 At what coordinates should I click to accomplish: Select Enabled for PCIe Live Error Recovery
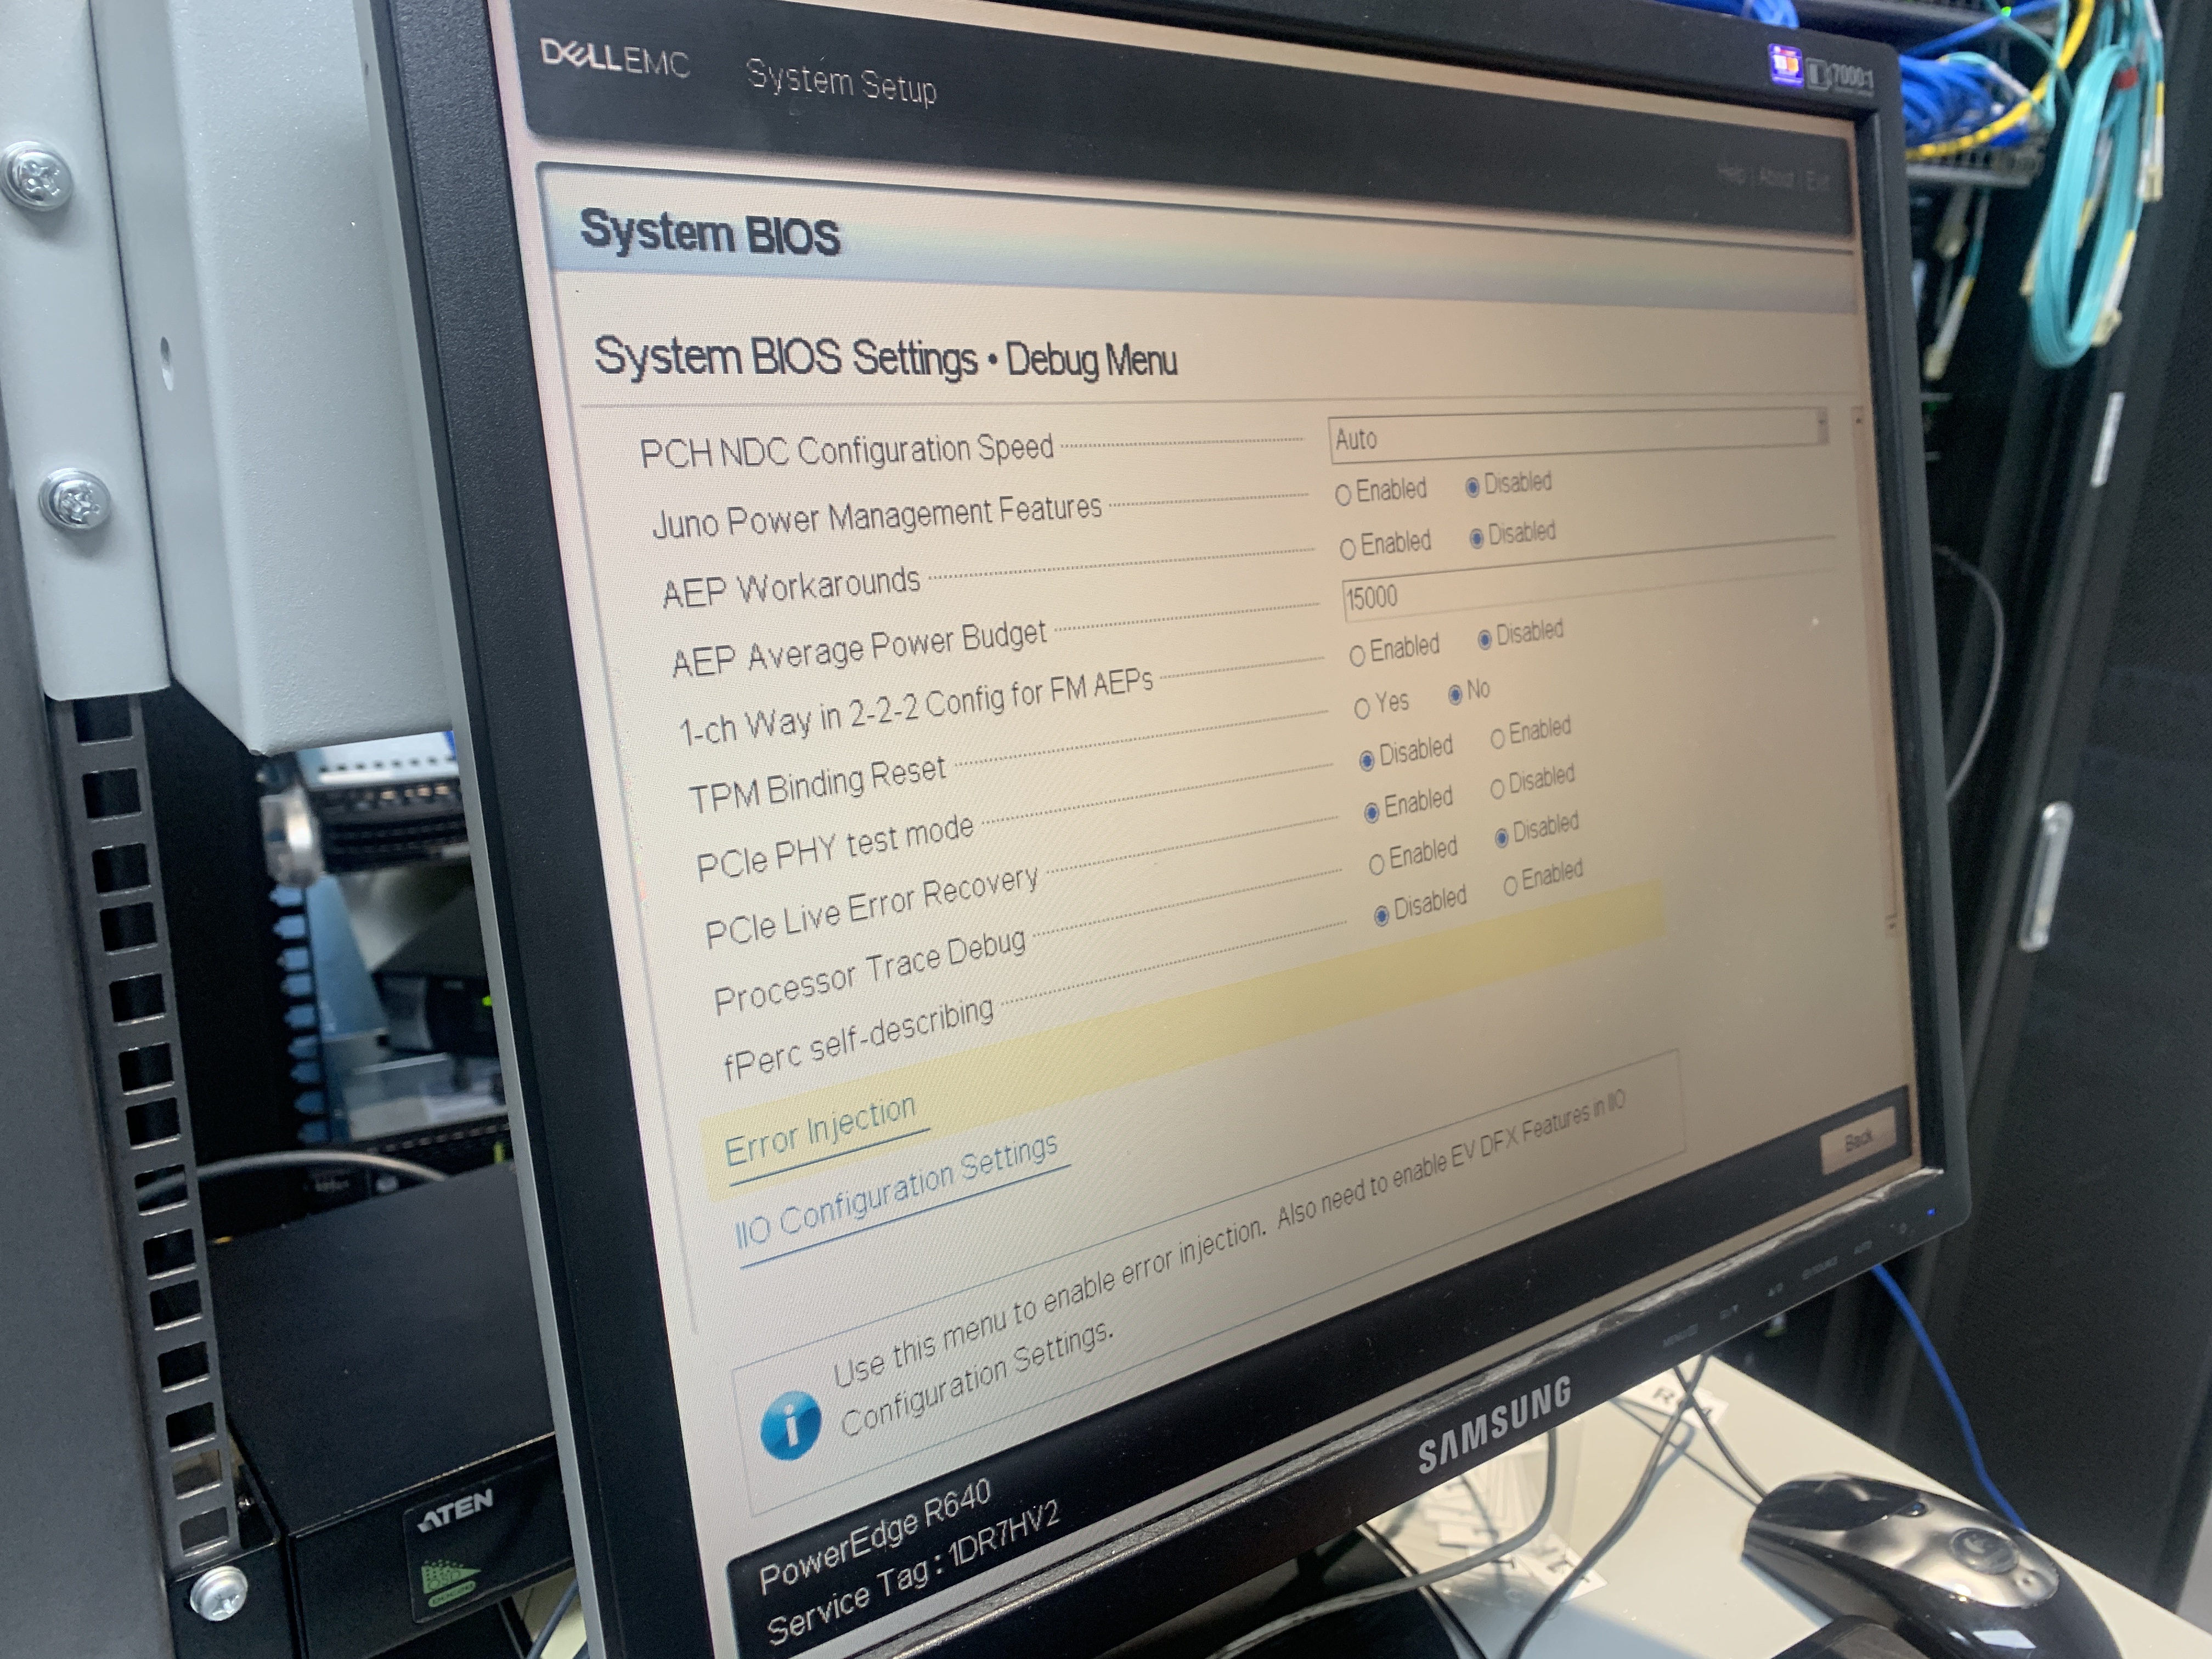click(x=1372, y=812)
